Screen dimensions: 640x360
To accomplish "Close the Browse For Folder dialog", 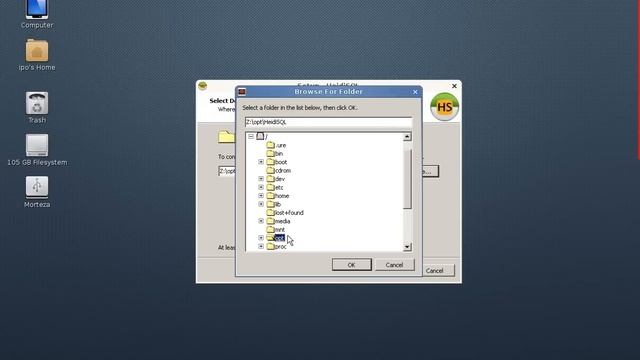I will click(415, 92).
